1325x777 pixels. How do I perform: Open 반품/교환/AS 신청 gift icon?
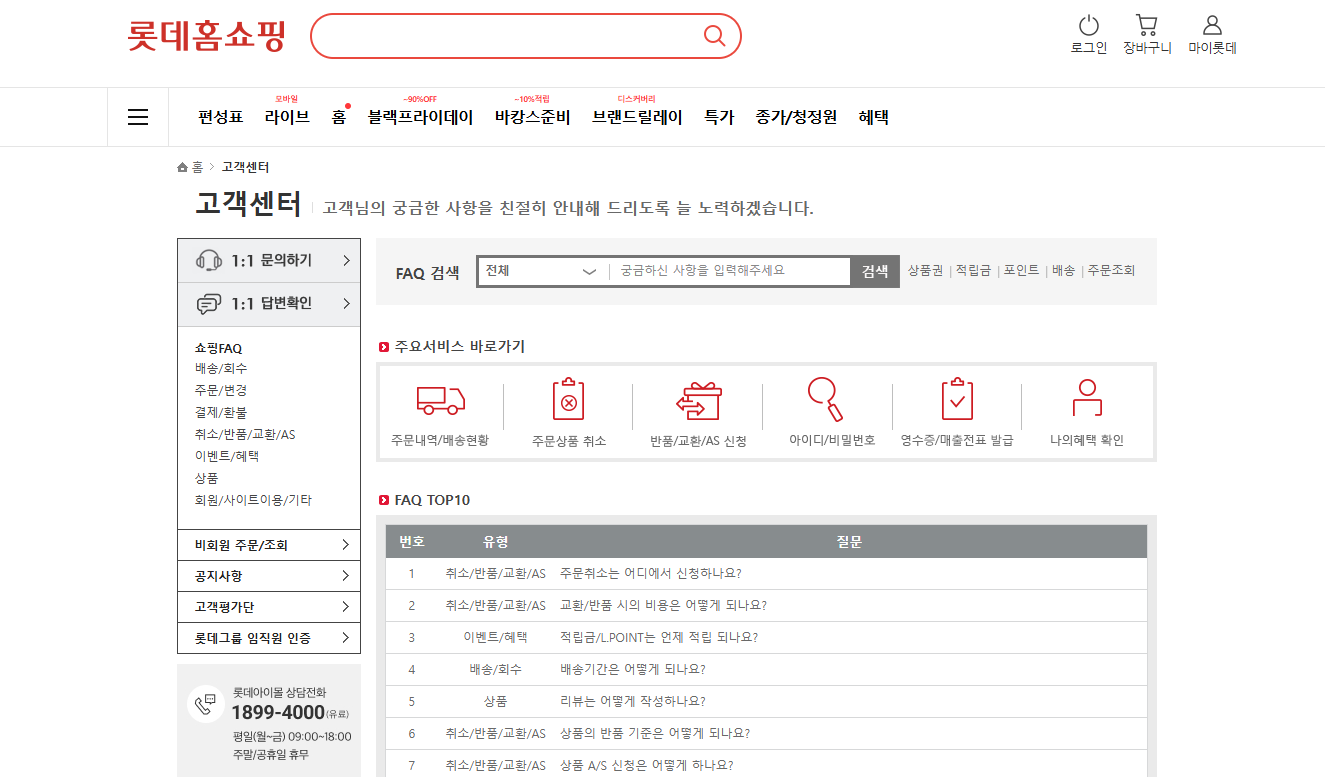pyautogui.click(x=698, y=400)
